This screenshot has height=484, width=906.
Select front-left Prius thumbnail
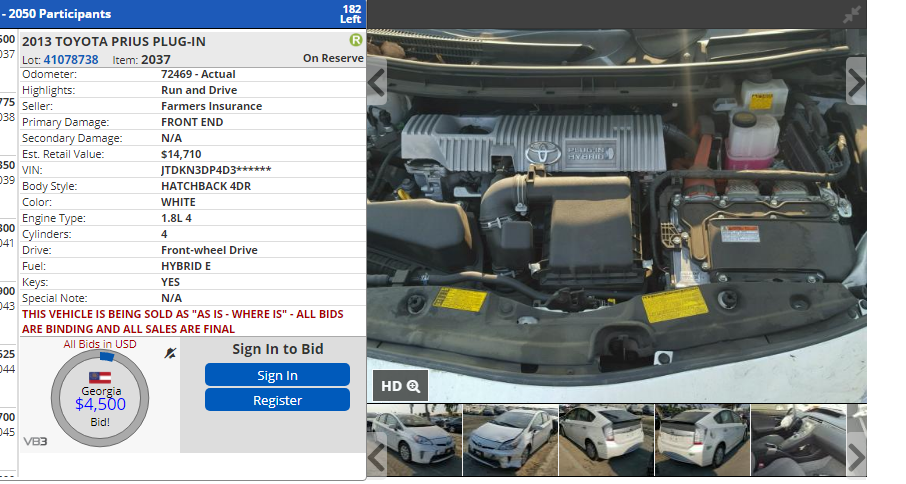415,440
